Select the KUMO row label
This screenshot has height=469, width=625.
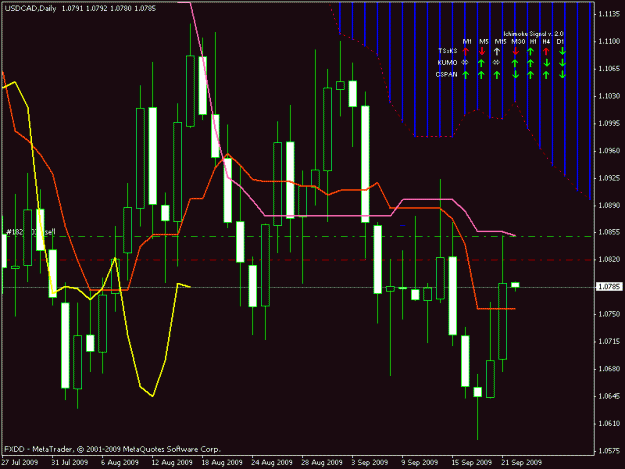pyautogui.click(x=447, y=63)
